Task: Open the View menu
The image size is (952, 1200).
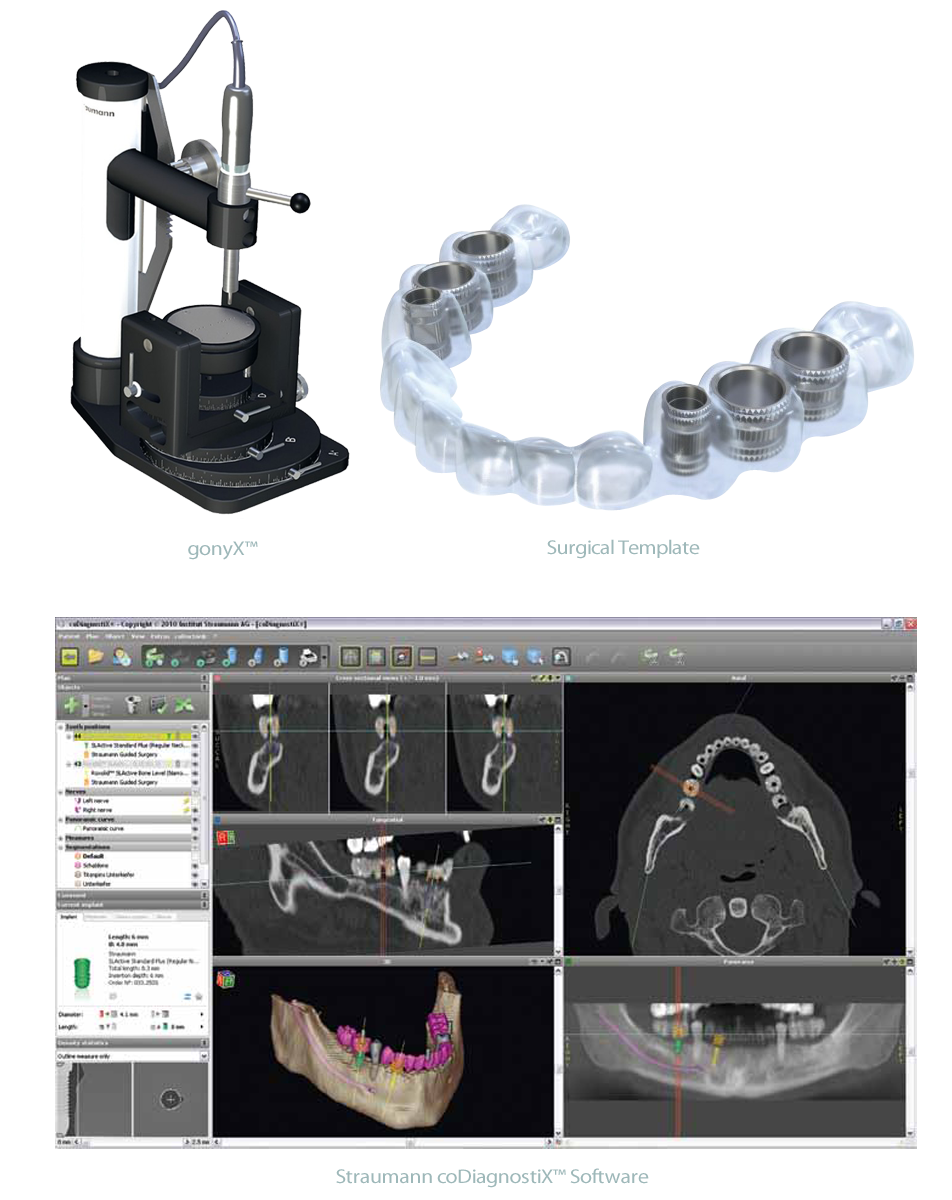Action: 137,635
